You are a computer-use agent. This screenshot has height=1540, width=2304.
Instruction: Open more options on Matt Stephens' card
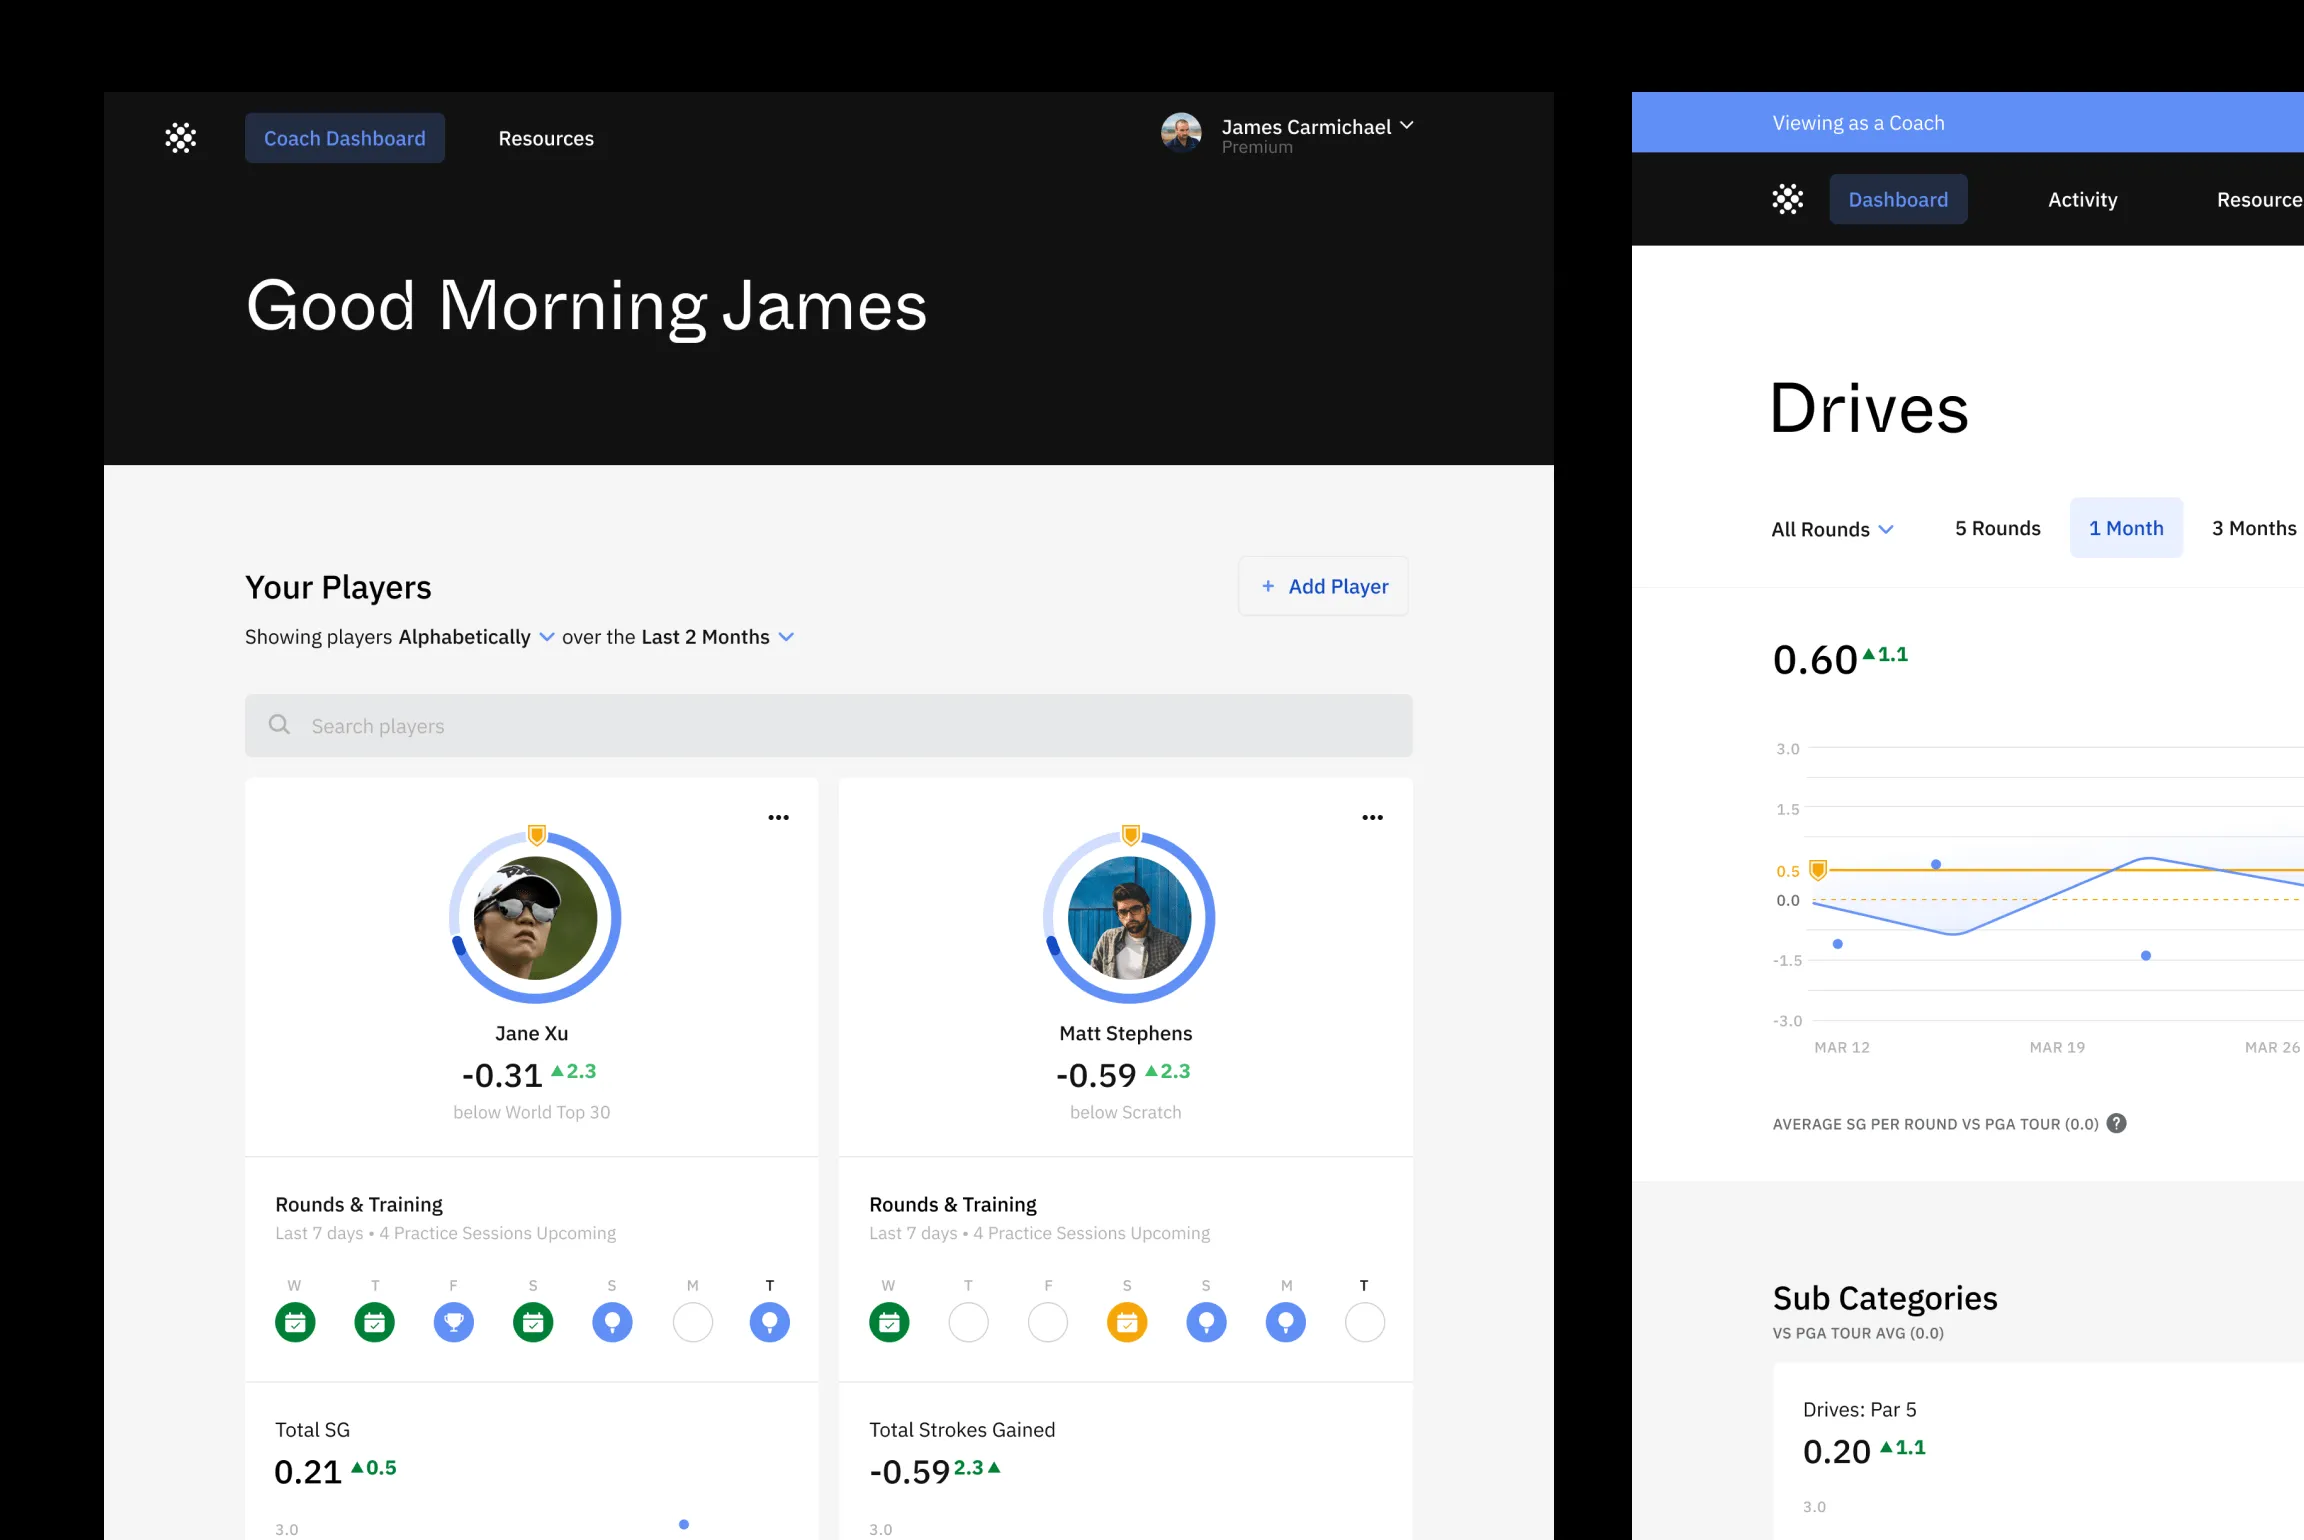tap(1372, 817)
